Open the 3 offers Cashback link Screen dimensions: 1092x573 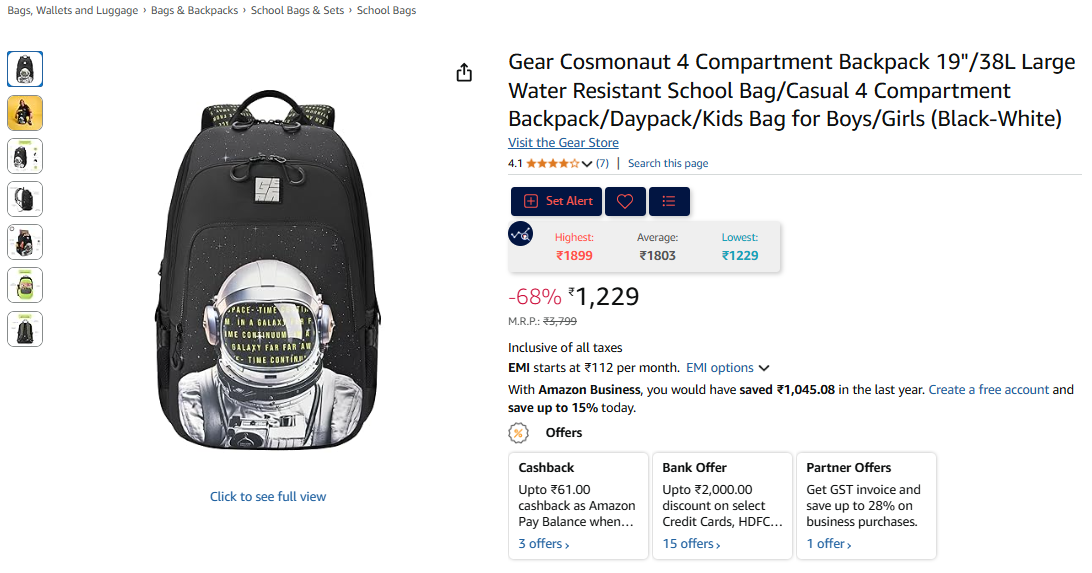[543, 544]
